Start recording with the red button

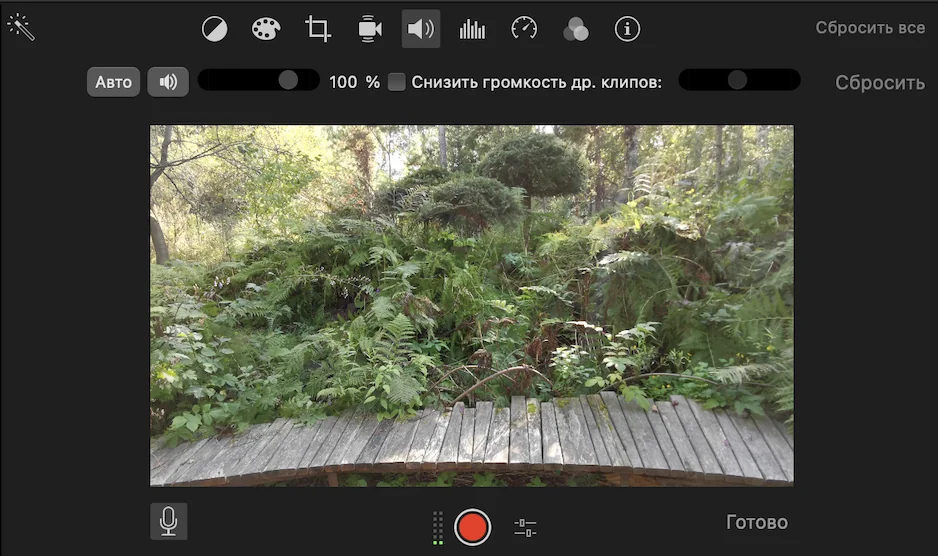473,527
